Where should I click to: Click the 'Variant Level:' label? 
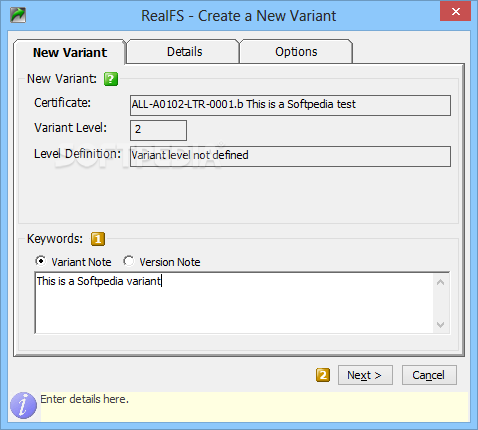coord(70,128)
